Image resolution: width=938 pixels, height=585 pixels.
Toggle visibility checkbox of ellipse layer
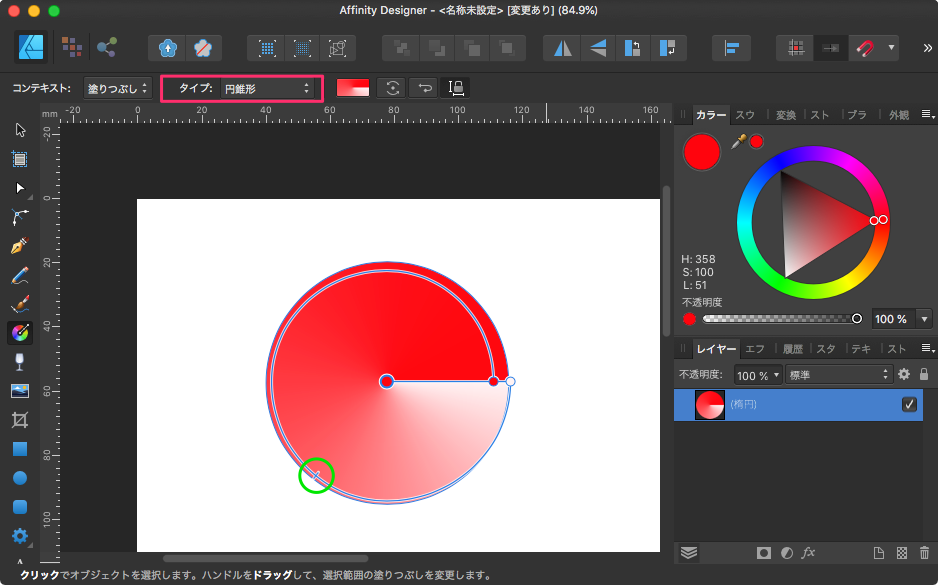point(909,404)
